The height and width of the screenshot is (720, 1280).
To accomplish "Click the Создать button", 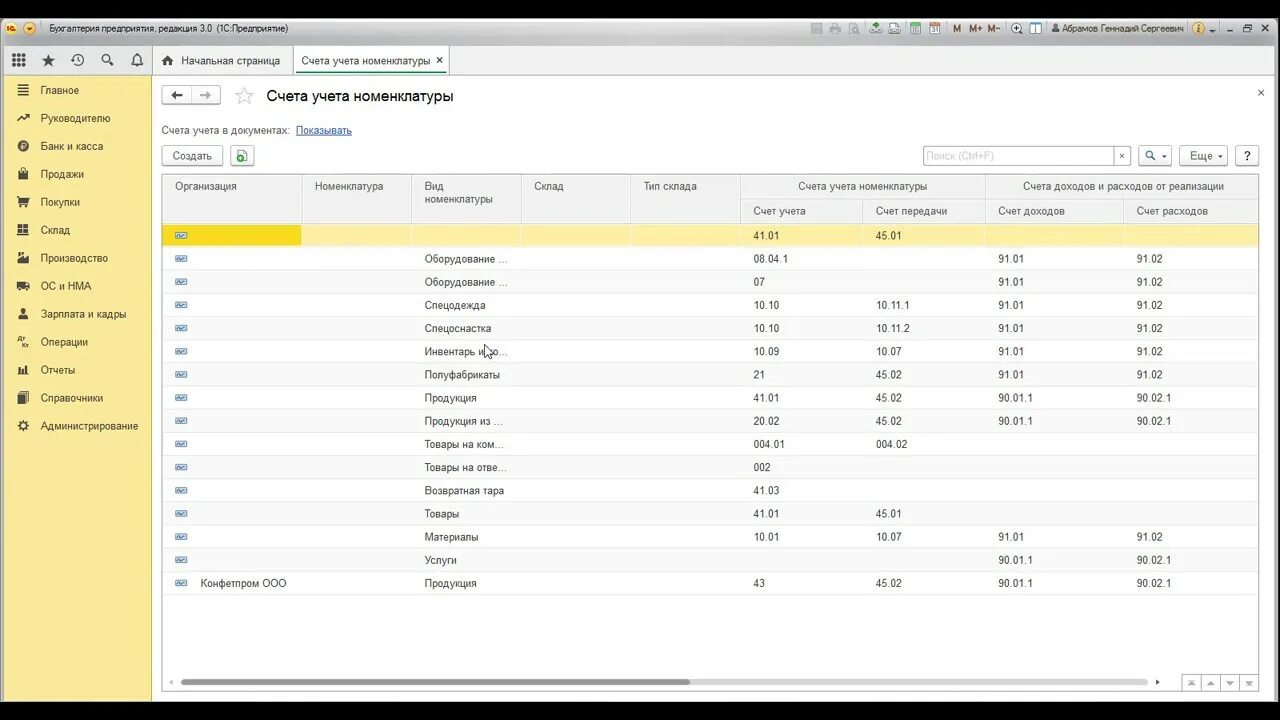I will point(192,156).
